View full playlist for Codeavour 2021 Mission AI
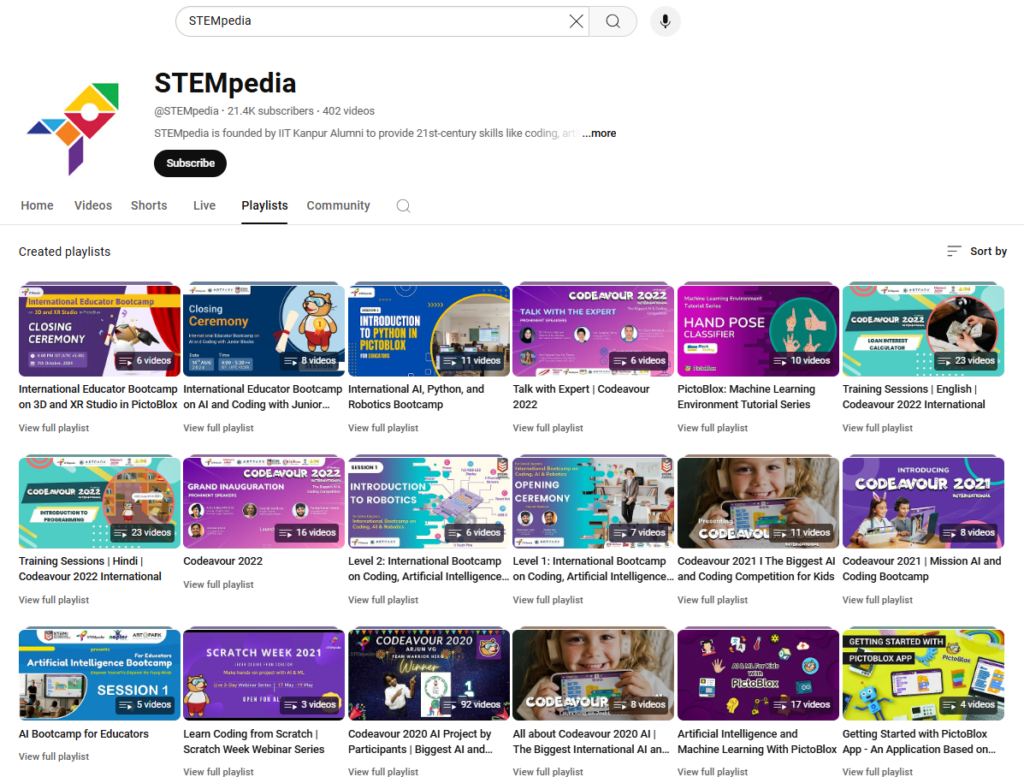 (877, 600)
